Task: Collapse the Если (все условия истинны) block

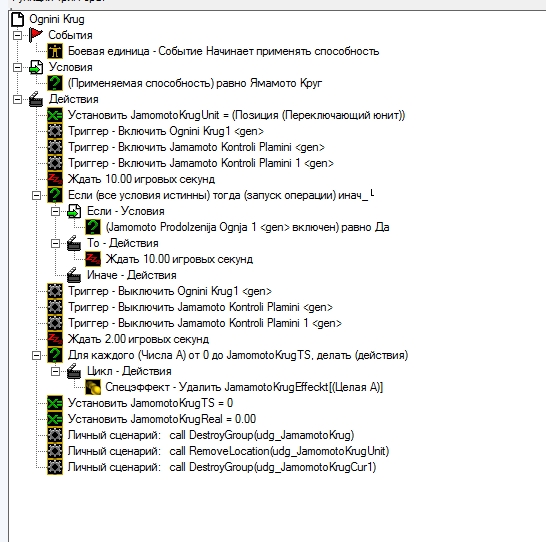Action: coord(36,195)
